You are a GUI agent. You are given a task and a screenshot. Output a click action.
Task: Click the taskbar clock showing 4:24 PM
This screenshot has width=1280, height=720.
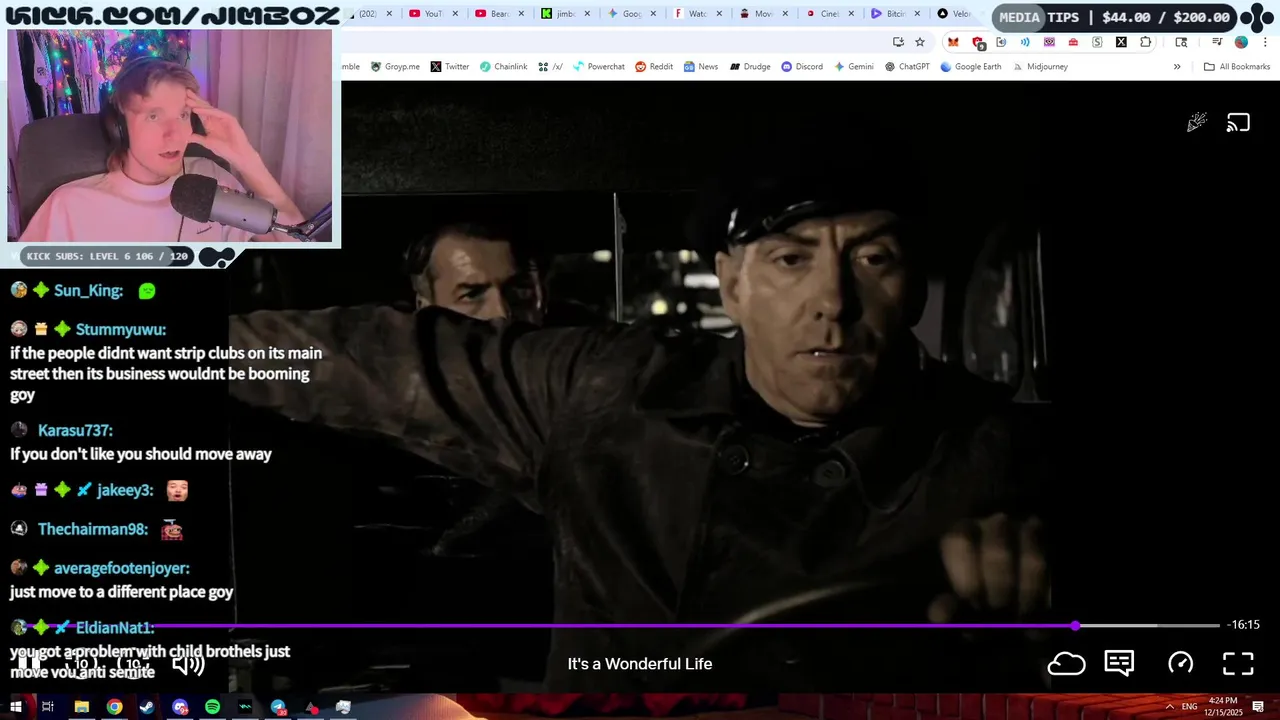[x=1223, y=706]
